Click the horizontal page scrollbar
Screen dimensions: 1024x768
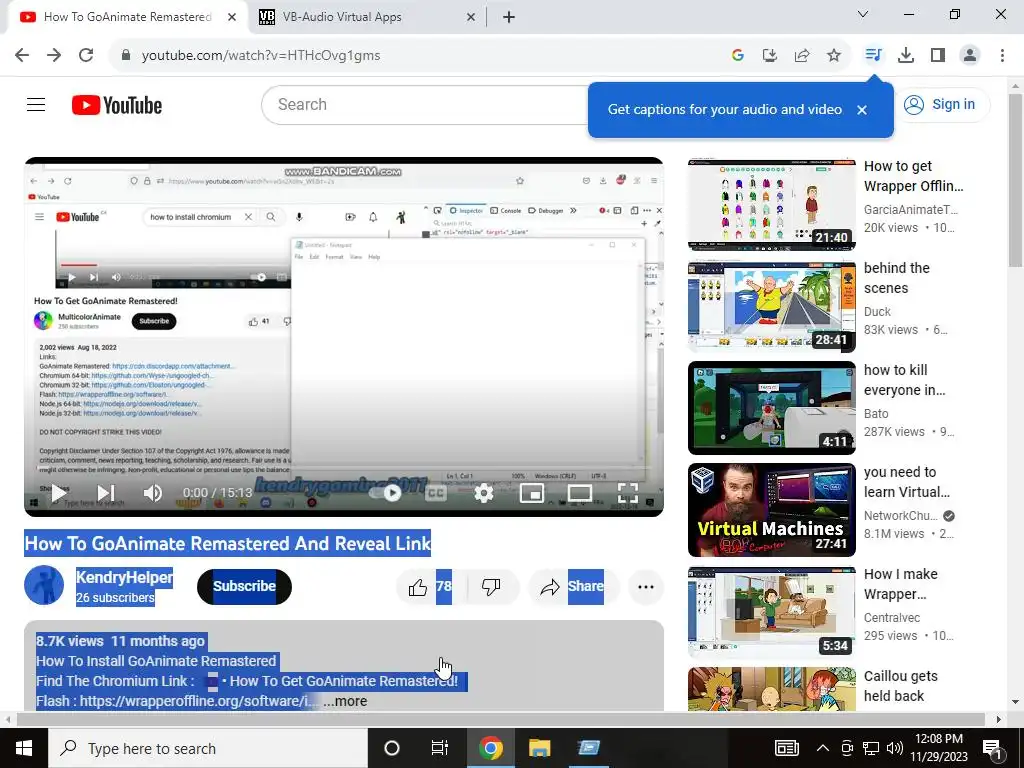[x=500, y=719]
